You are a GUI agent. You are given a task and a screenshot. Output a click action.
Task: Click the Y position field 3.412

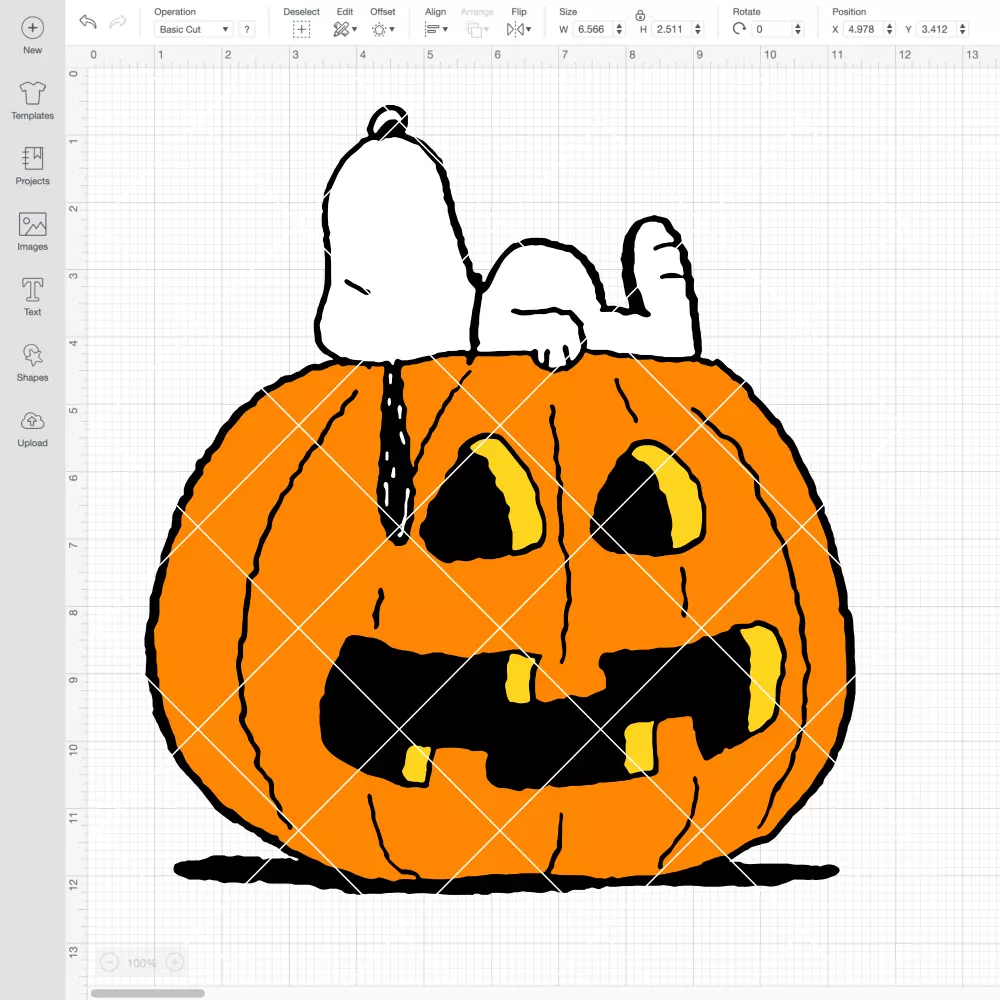[937, 29]
